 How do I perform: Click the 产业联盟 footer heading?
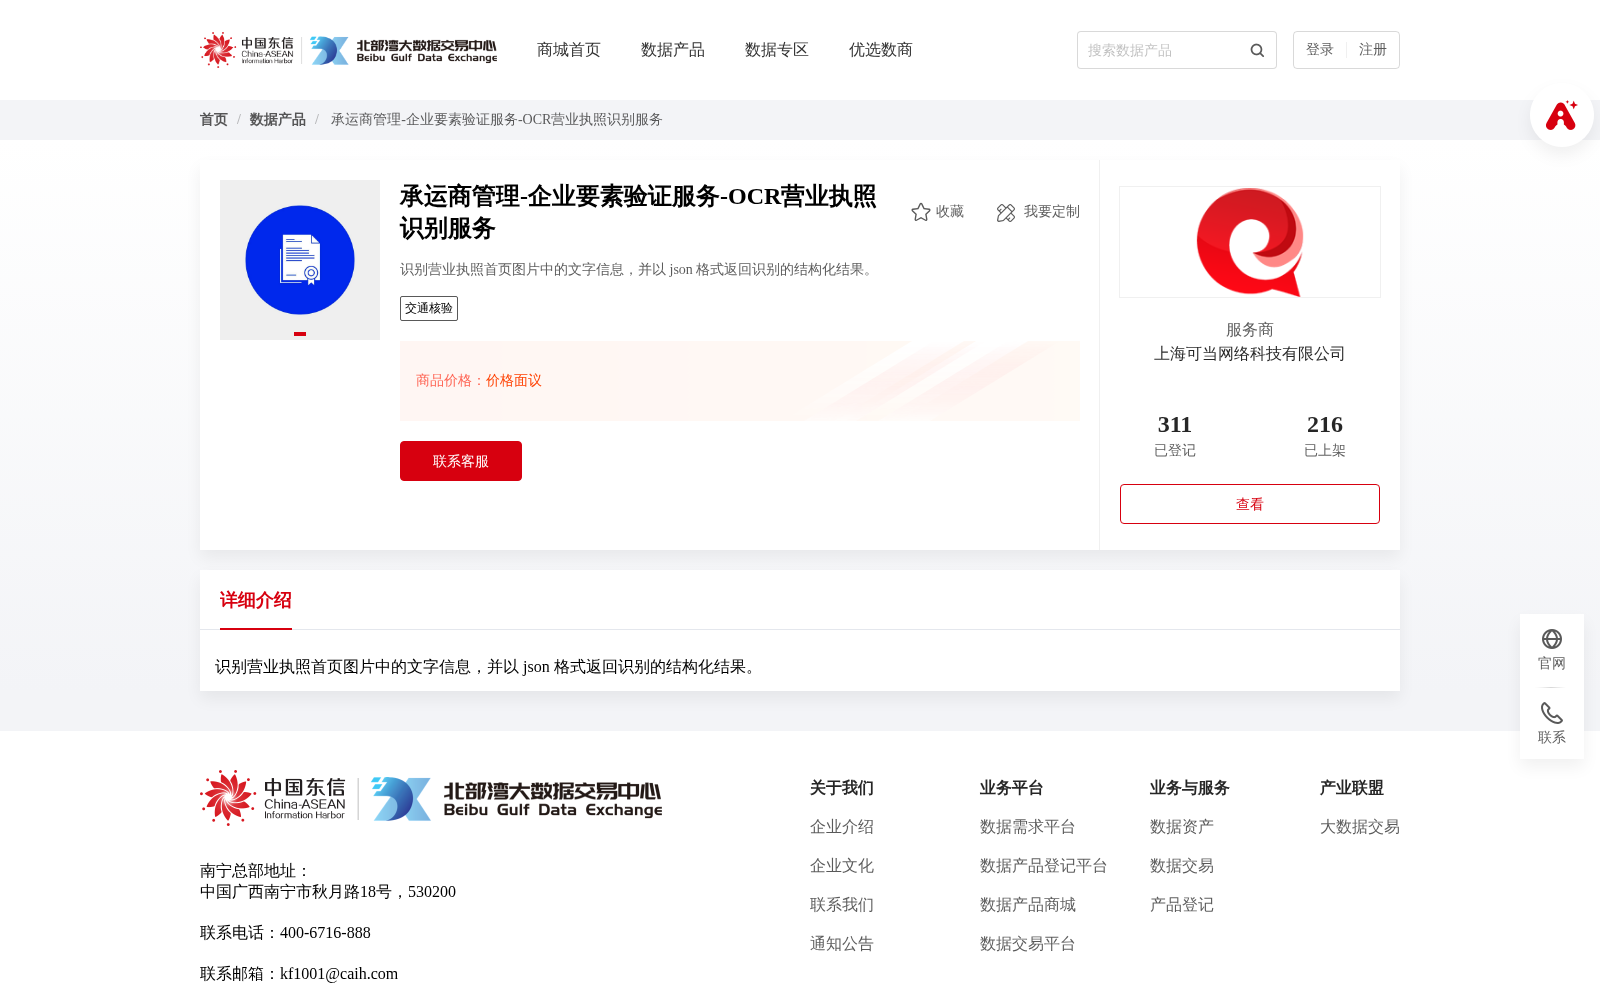tap(1352, 788)
